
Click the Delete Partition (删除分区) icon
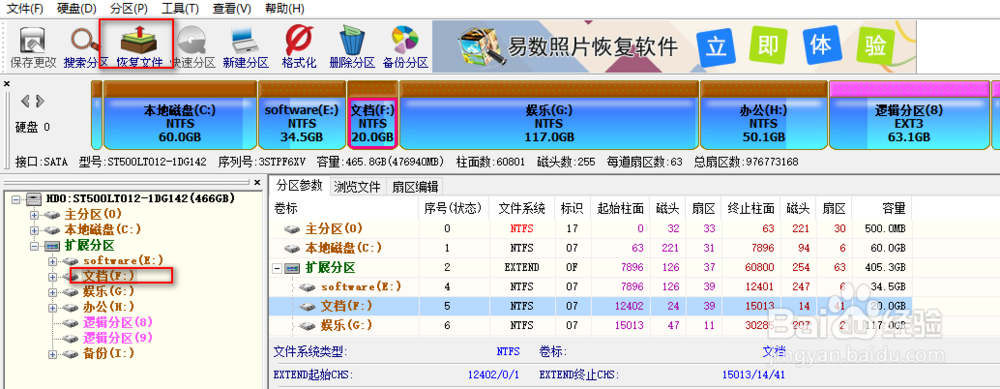[x=351, y=48]
